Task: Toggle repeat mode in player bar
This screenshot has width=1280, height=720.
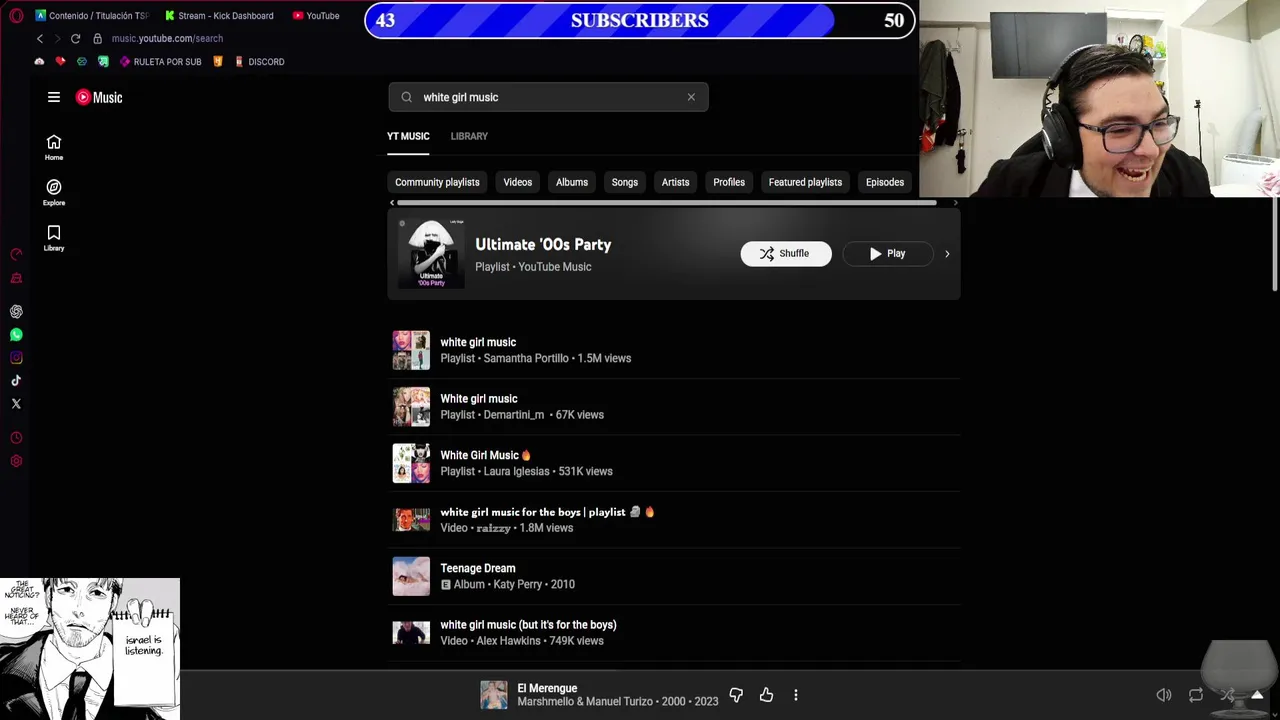Action: (1196, 695)
